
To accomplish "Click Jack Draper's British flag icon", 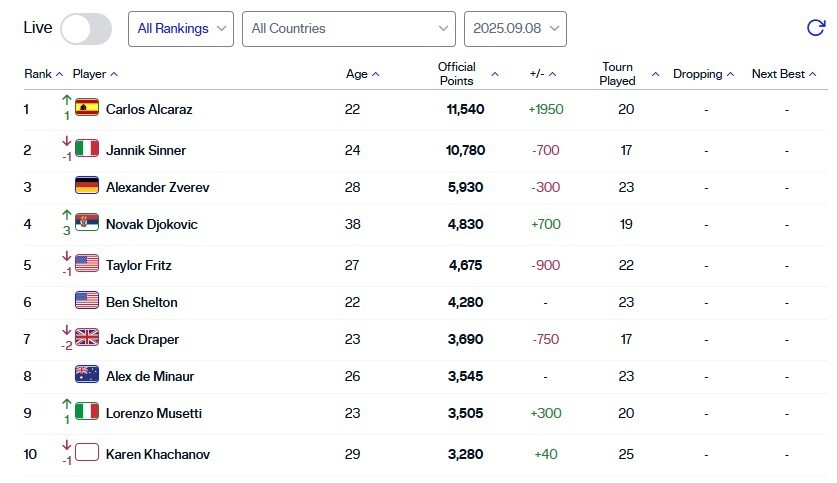I will click(x=87, y=339).
